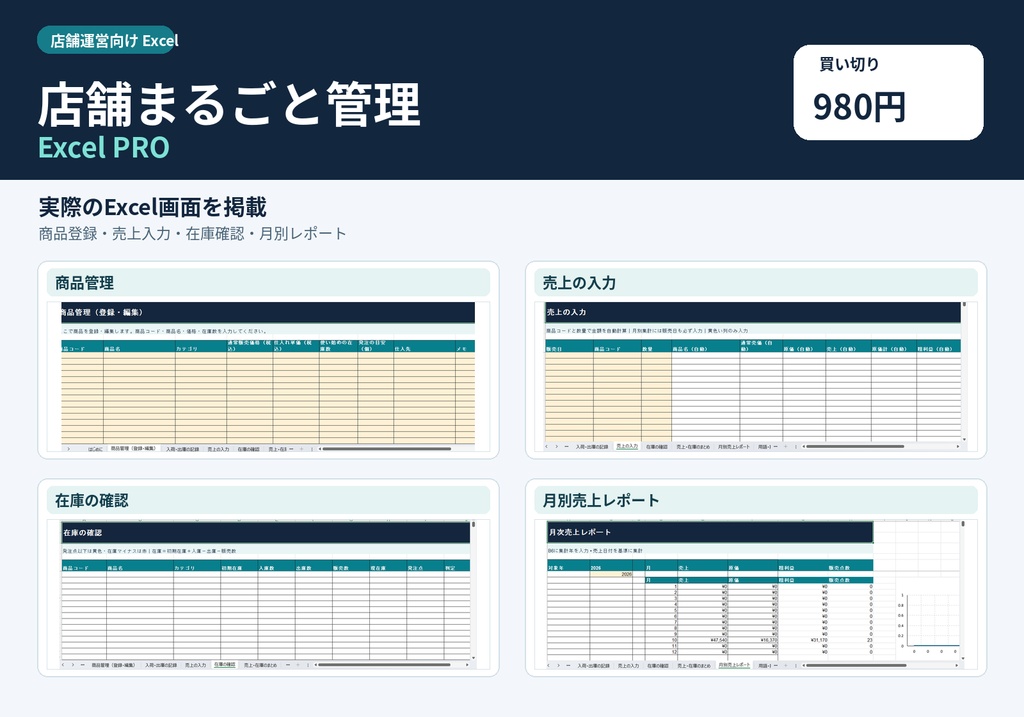Click the 初期在庫 column header in 在庫の確認 sheet
Viewport: 1024px width, 717px height.
[x=239, y=567]
